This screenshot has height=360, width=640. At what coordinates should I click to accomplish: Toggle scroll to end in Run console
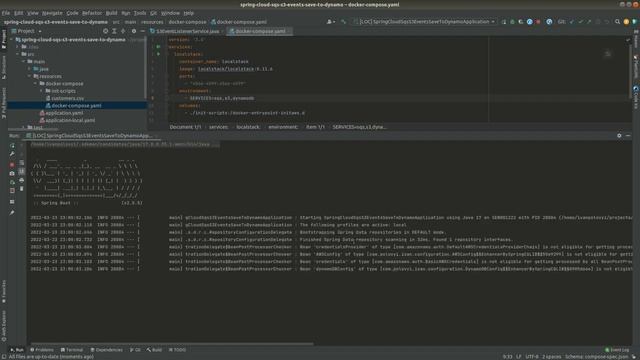pyautogui.click(x=22, y=171)
